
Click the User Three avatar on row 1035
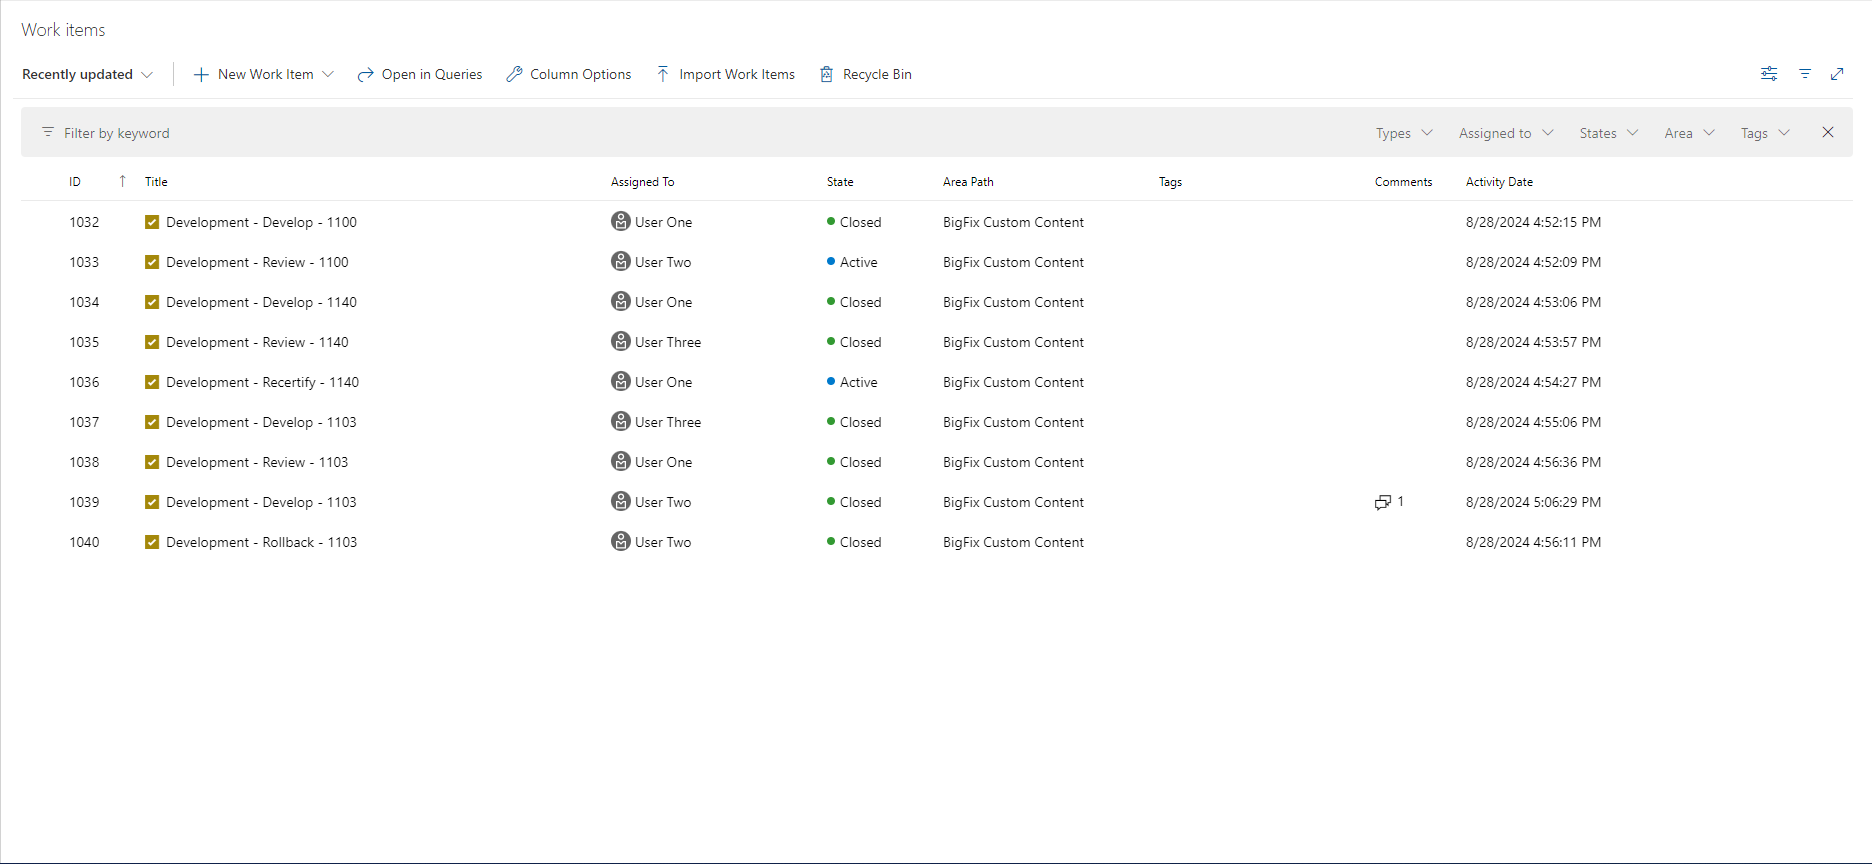tap(621, 341)
